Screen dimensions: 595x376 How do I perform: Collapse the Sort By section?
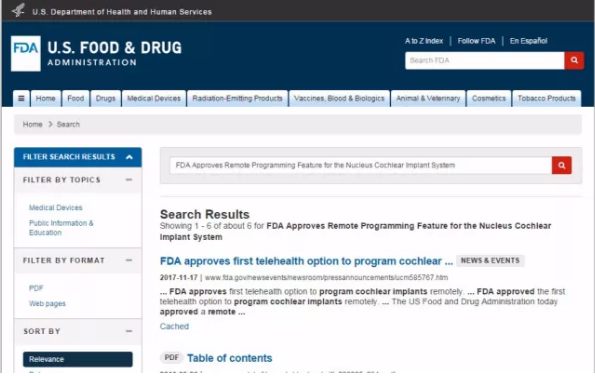(129, 331)
